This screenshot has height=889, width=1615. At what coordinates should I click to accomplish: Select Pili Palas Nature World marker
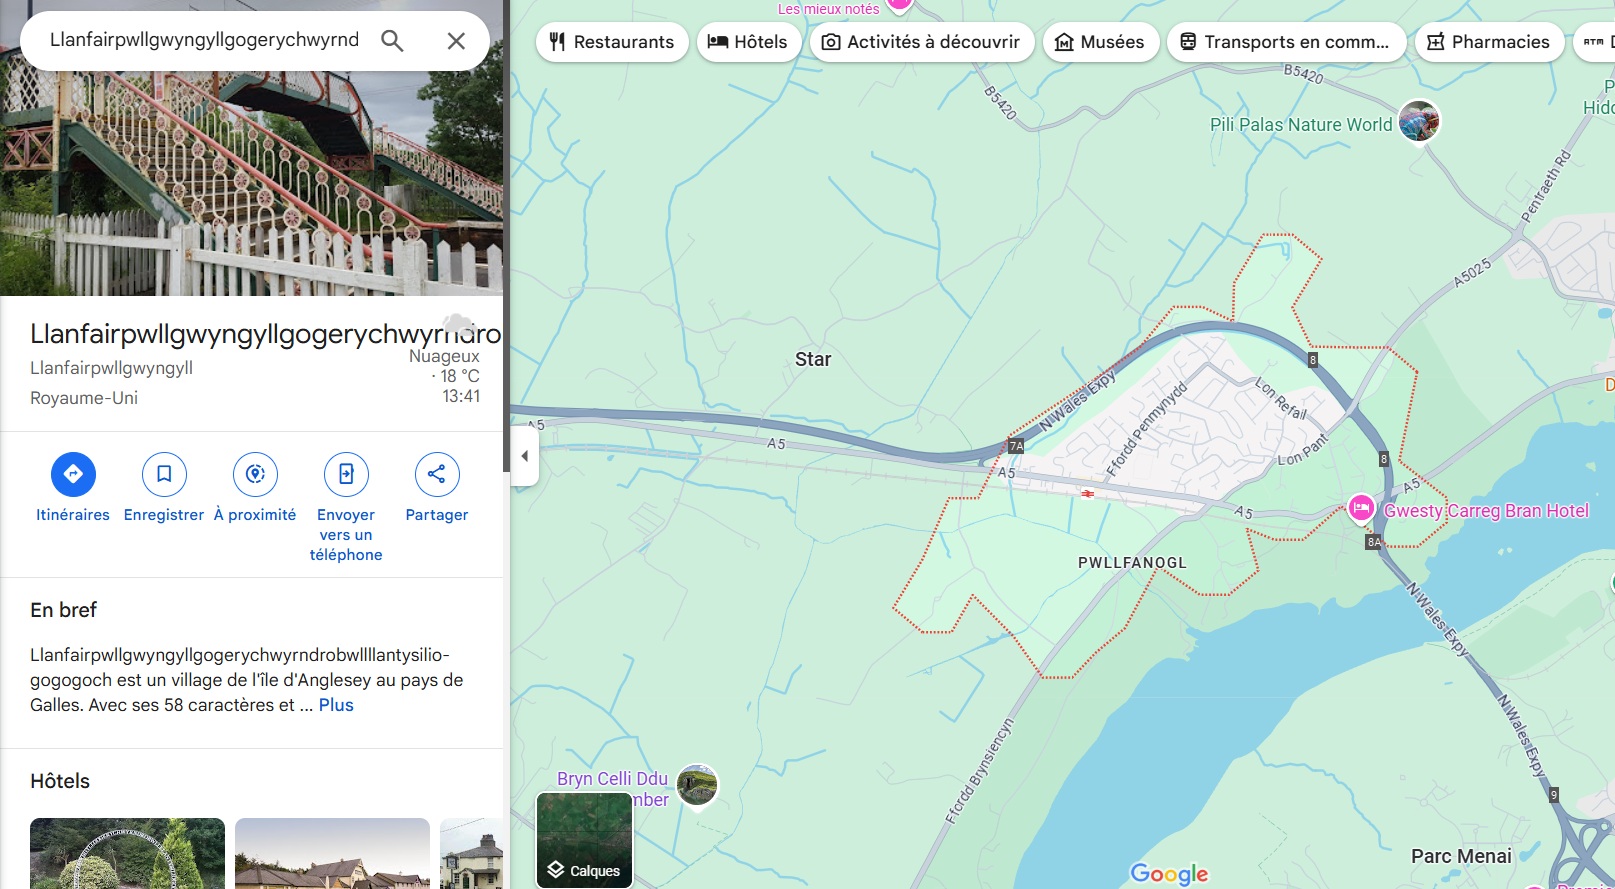pyautogui.click(x=1418, y=122)
